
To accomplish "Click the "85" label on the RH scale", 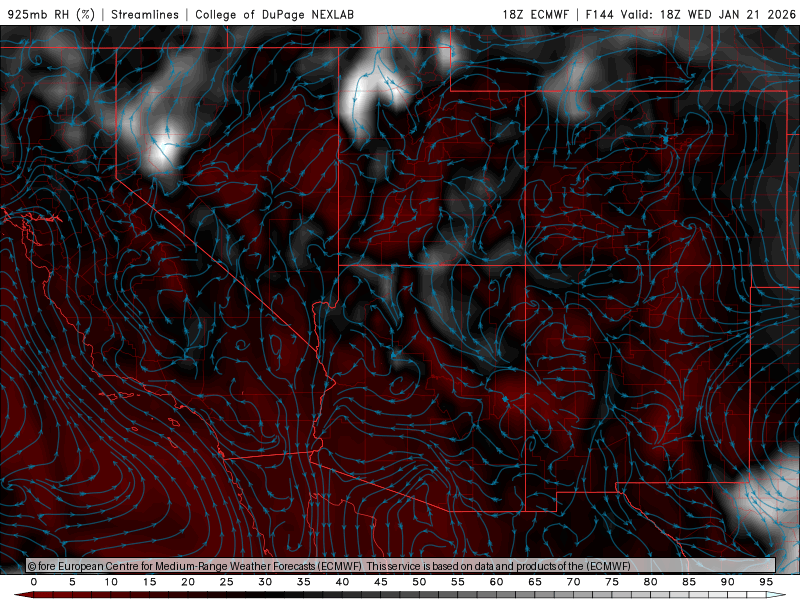I will pyautogui.click(x=689, y=582).
